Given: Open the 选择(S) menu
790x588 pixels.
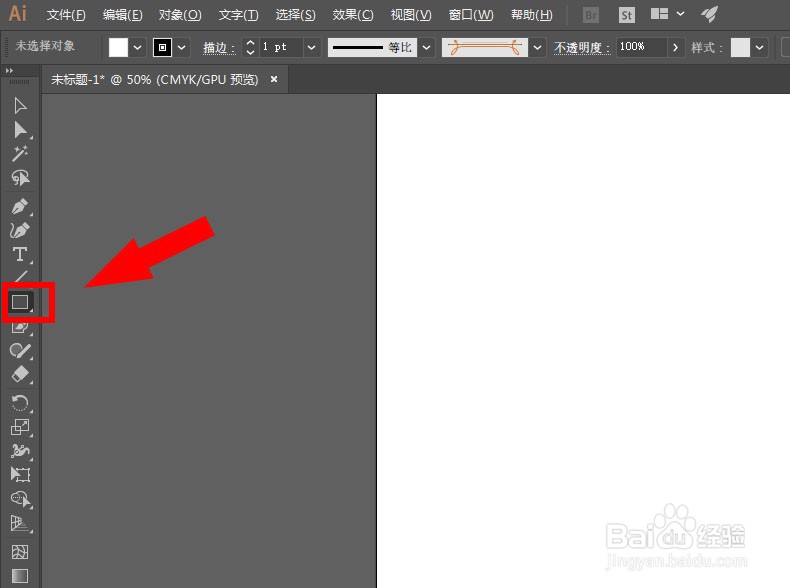Looking at the screenshot, I should click(295, 15).
